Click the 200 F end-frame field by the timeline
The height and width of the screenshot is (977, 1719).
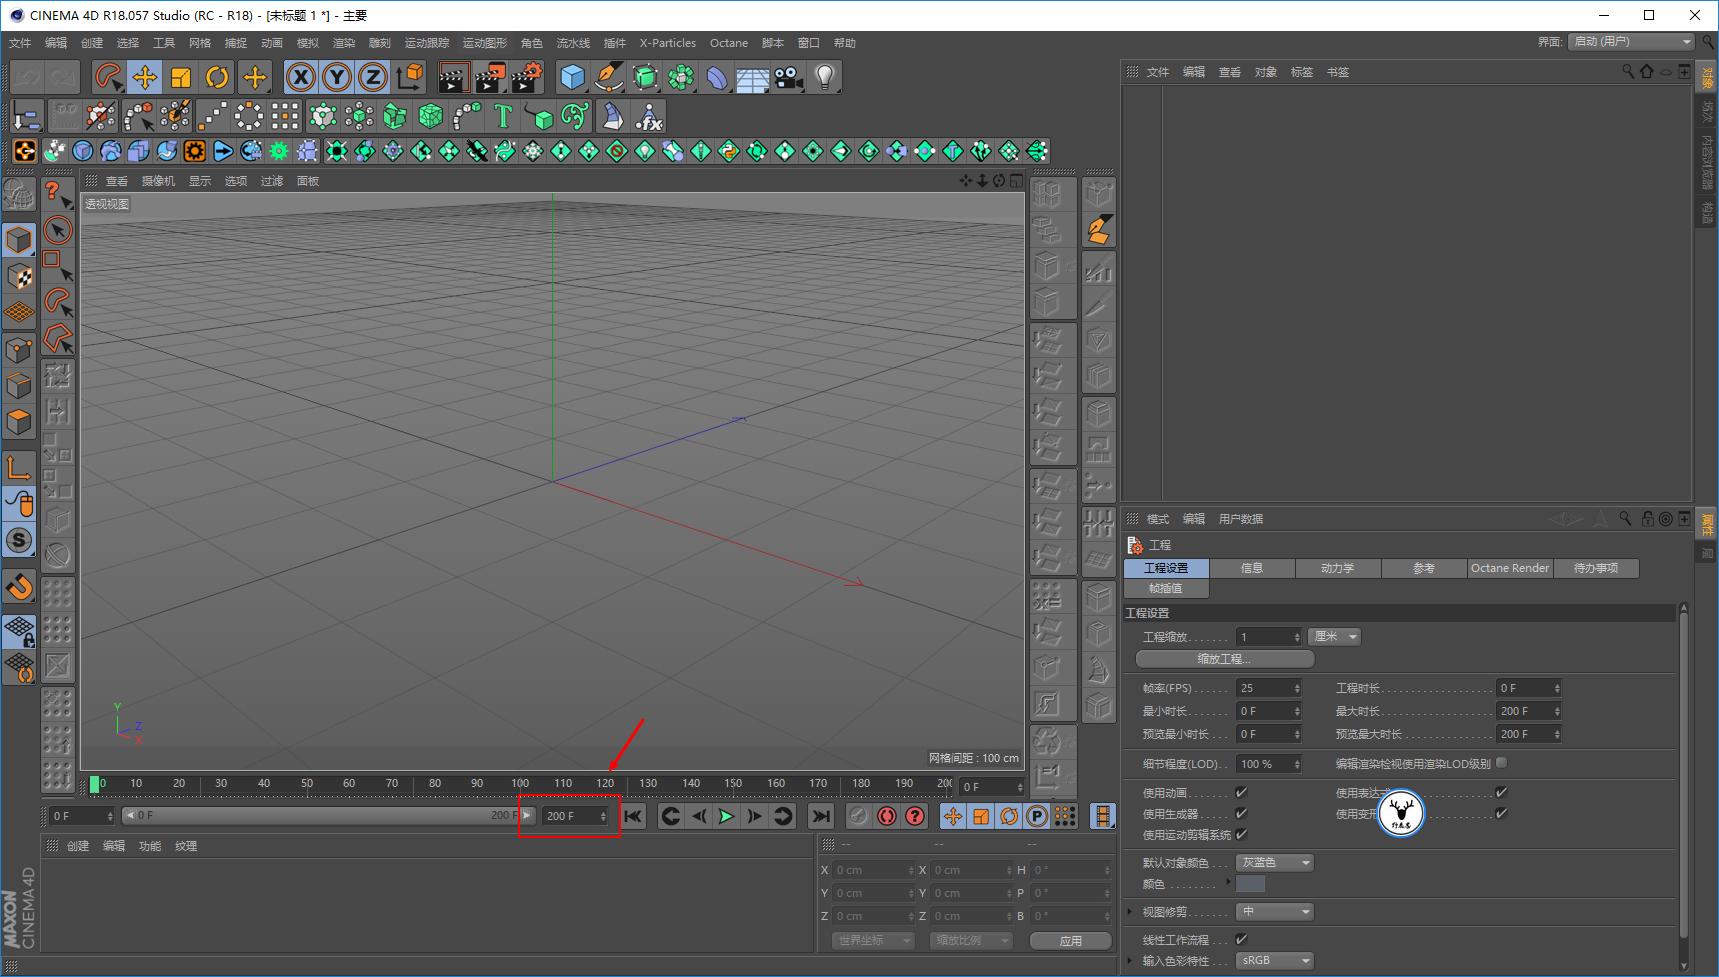(576, 816)
